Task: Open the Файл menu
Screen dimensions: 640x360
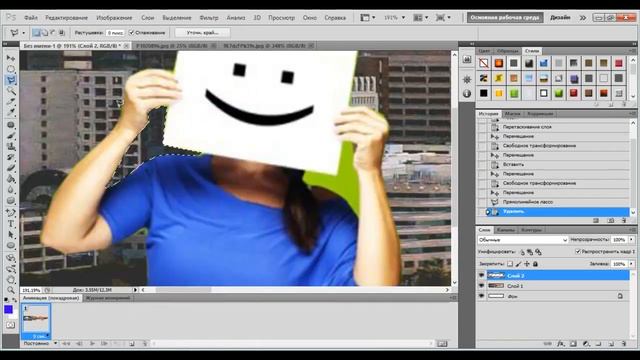Action: tap(31, 18)
